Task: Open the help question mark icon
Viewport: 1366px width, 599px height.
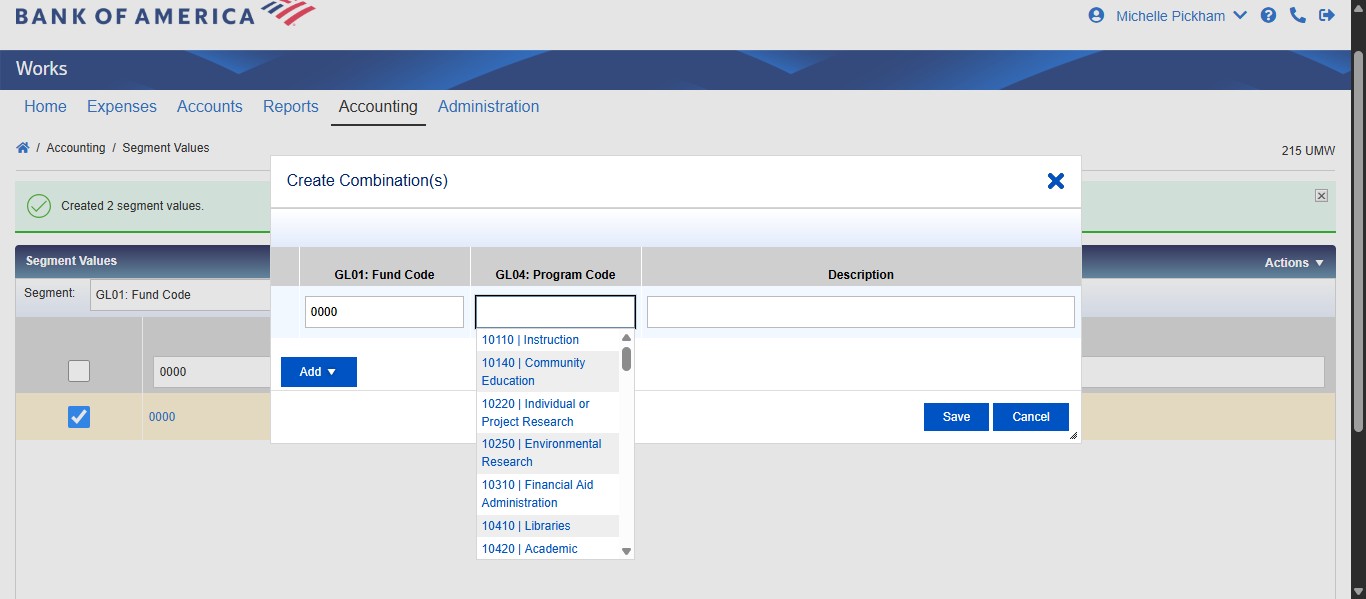Action: pos(1268,15)
